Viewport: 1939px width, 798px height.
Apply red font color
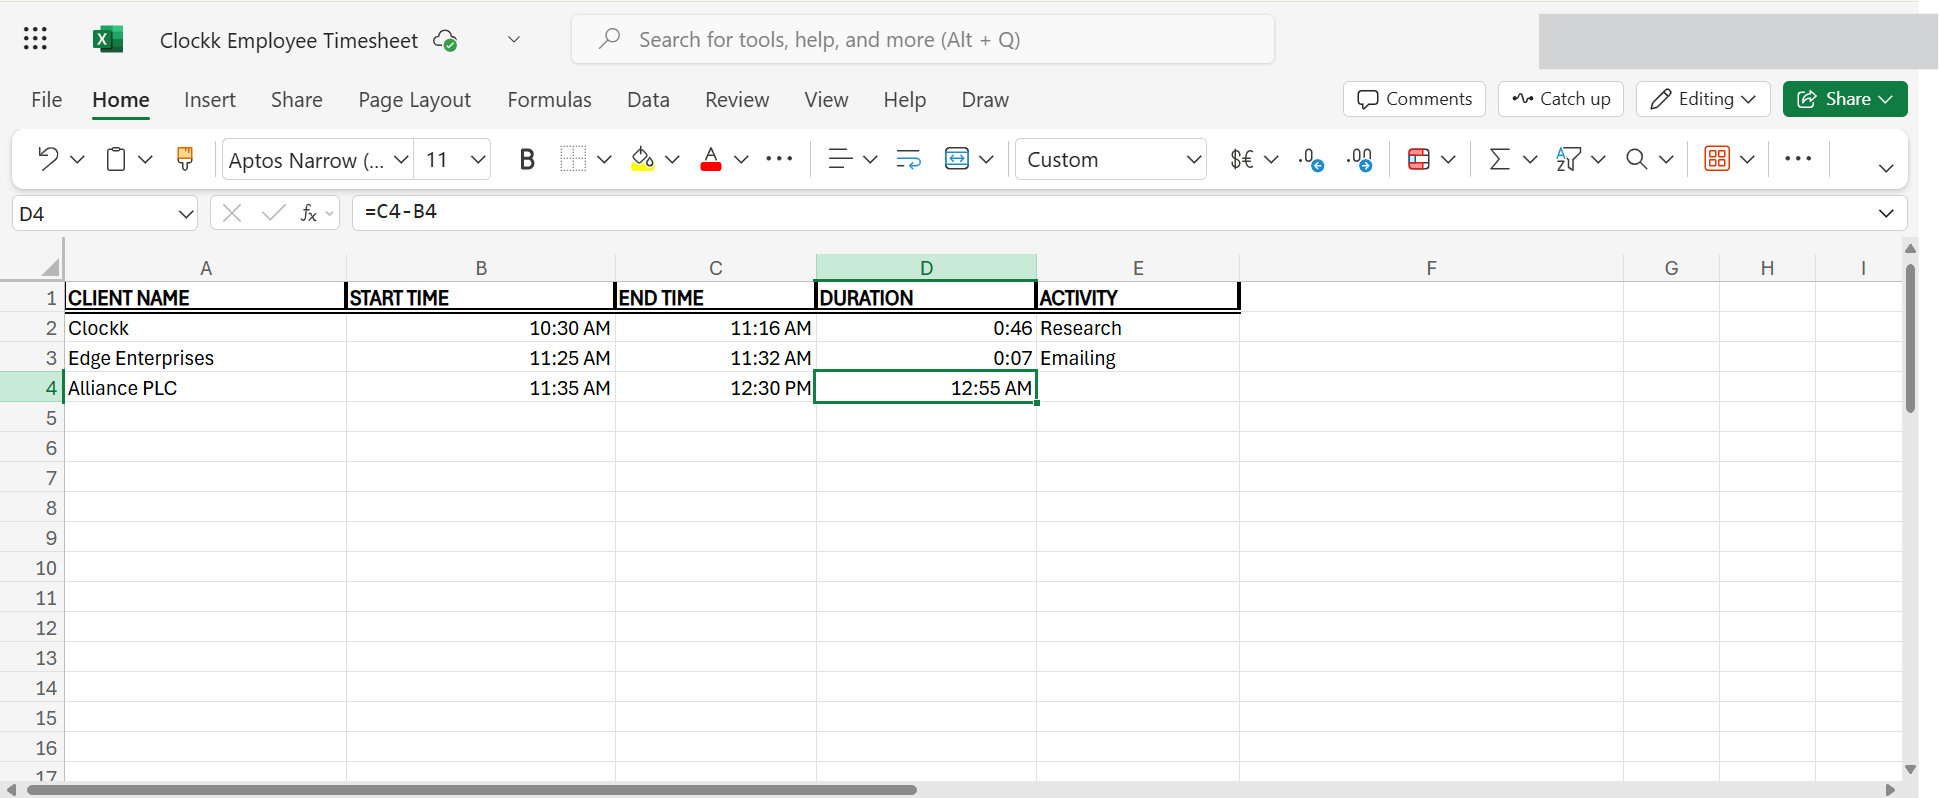711,159
